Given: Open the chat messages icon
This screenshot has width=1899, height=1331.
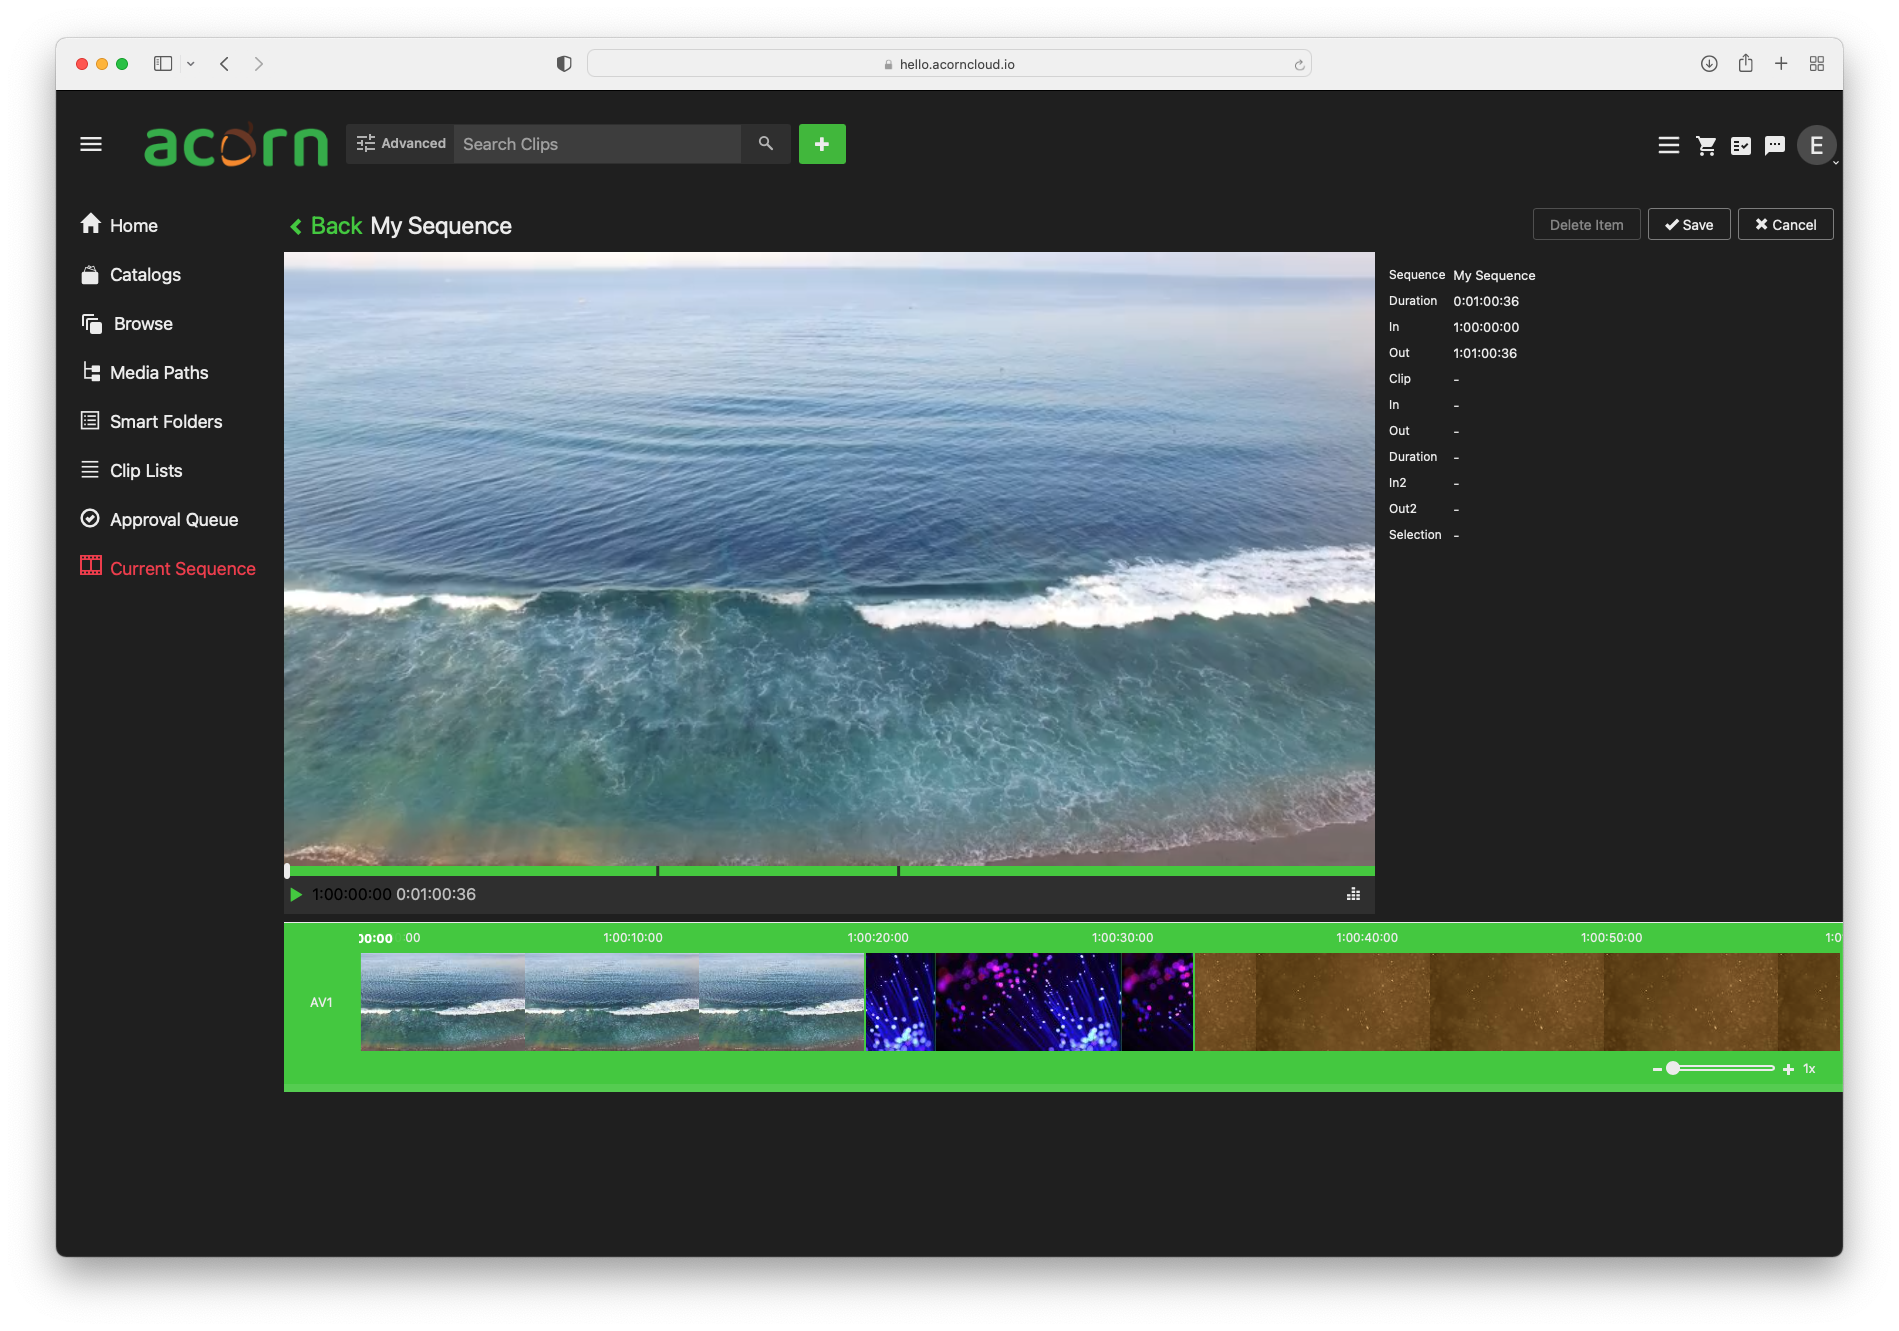Looking at the screenshot, I should pyautogui.click(x=1775, y=145).
